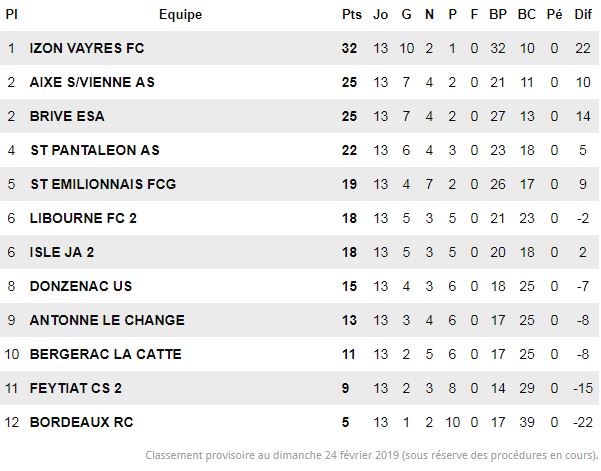Open DONZENAC US team entry
Image resolution: width=601 pixels, height=471 pixels.
(81, 286)
